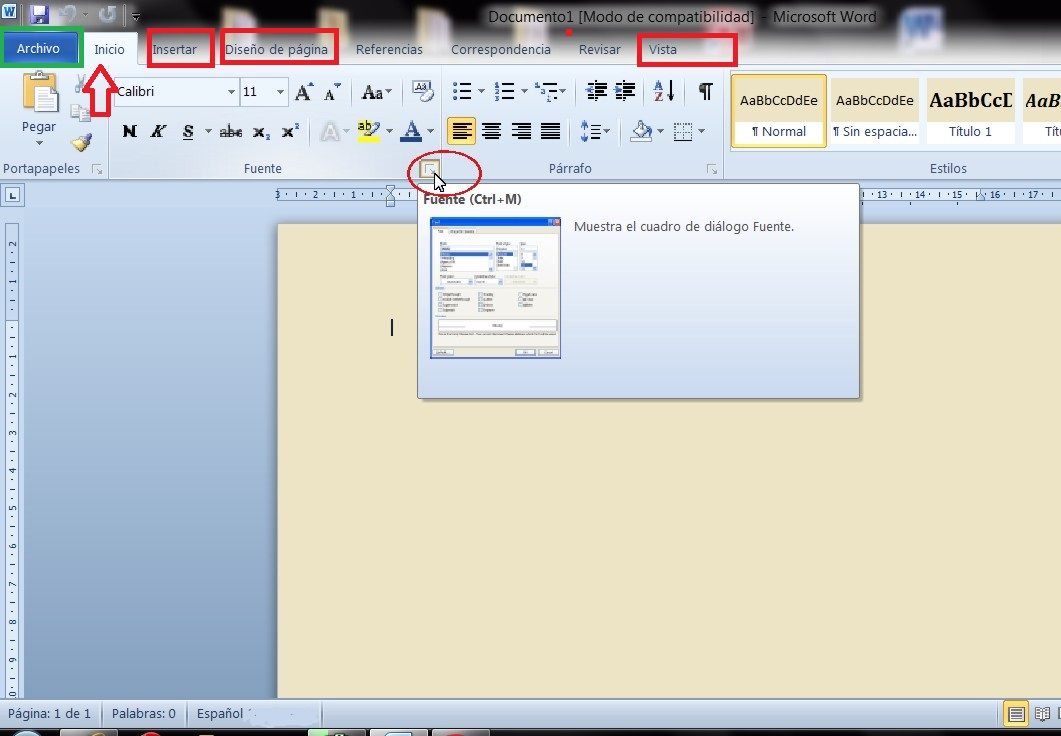Click the Redo icon in quick access
Image resolution: width=1061 pixels, height=736 pixels.
point(108,14)
